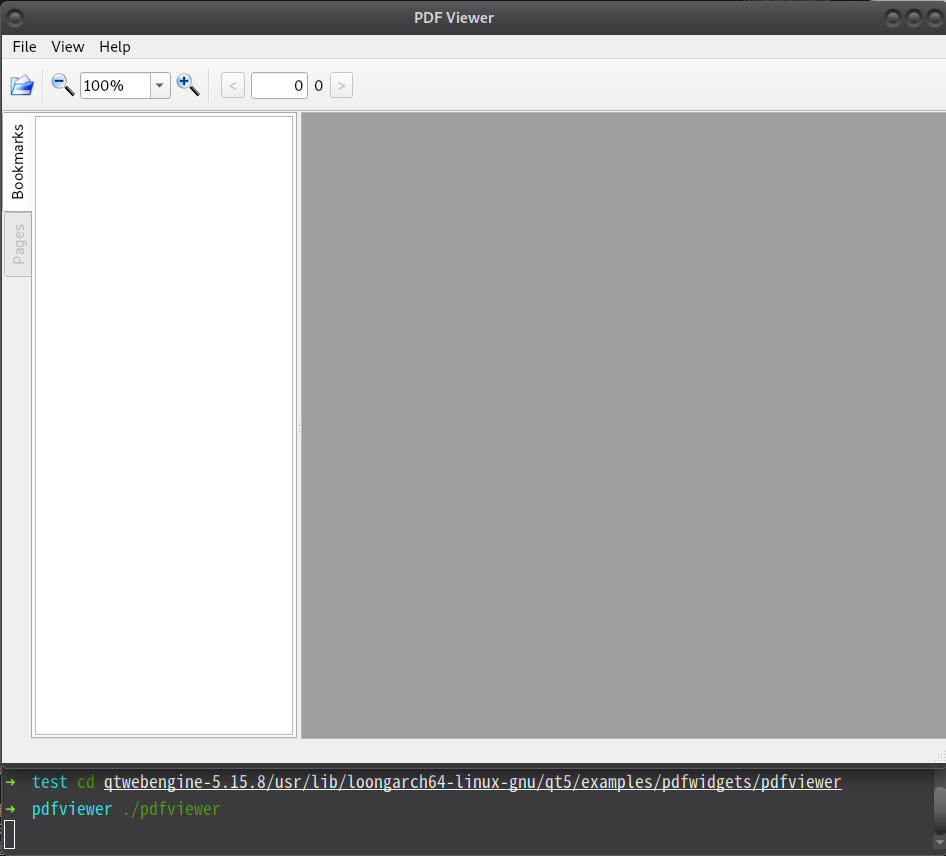Screen dimensions: 946x856
Task: Click the Open file folder icon
Action: pyautogui.click(x=22, y=86)
